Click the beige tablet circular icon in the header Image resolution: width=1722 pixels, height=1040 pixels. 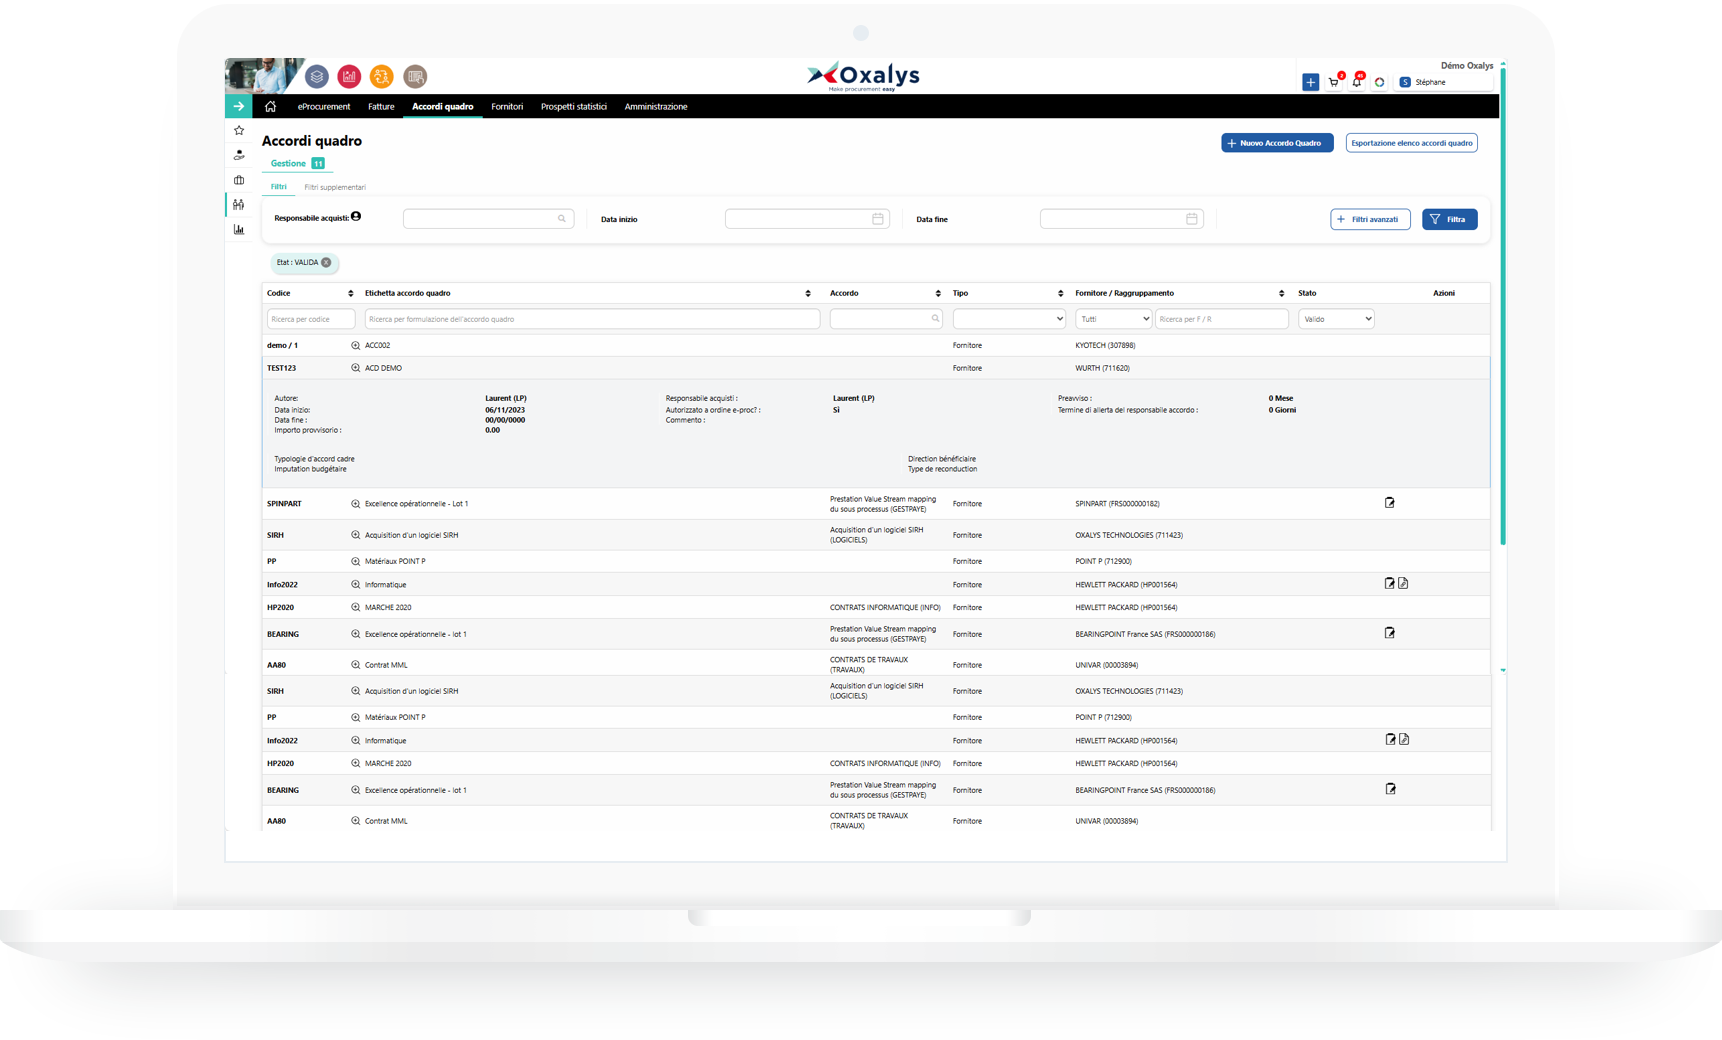415,76
